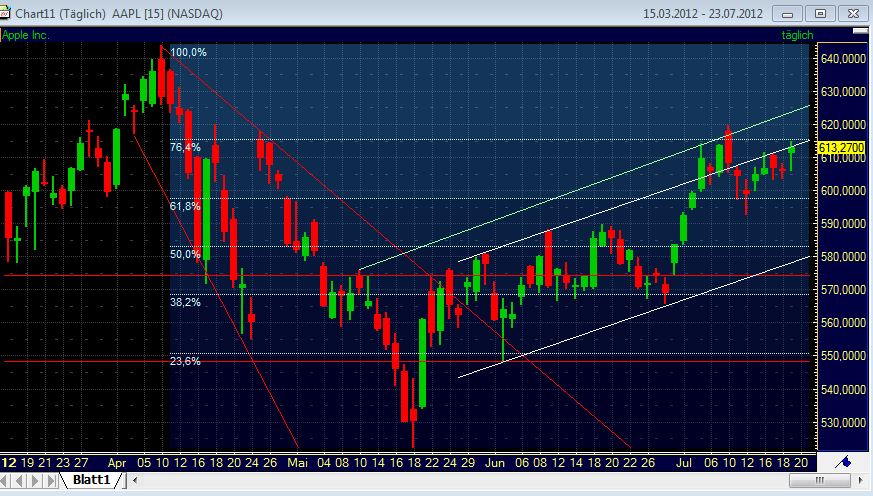The height and width of the screenshot is (496, 873).
Task: Click the 'Jun' month label on date axis
Action: [494, 463]
